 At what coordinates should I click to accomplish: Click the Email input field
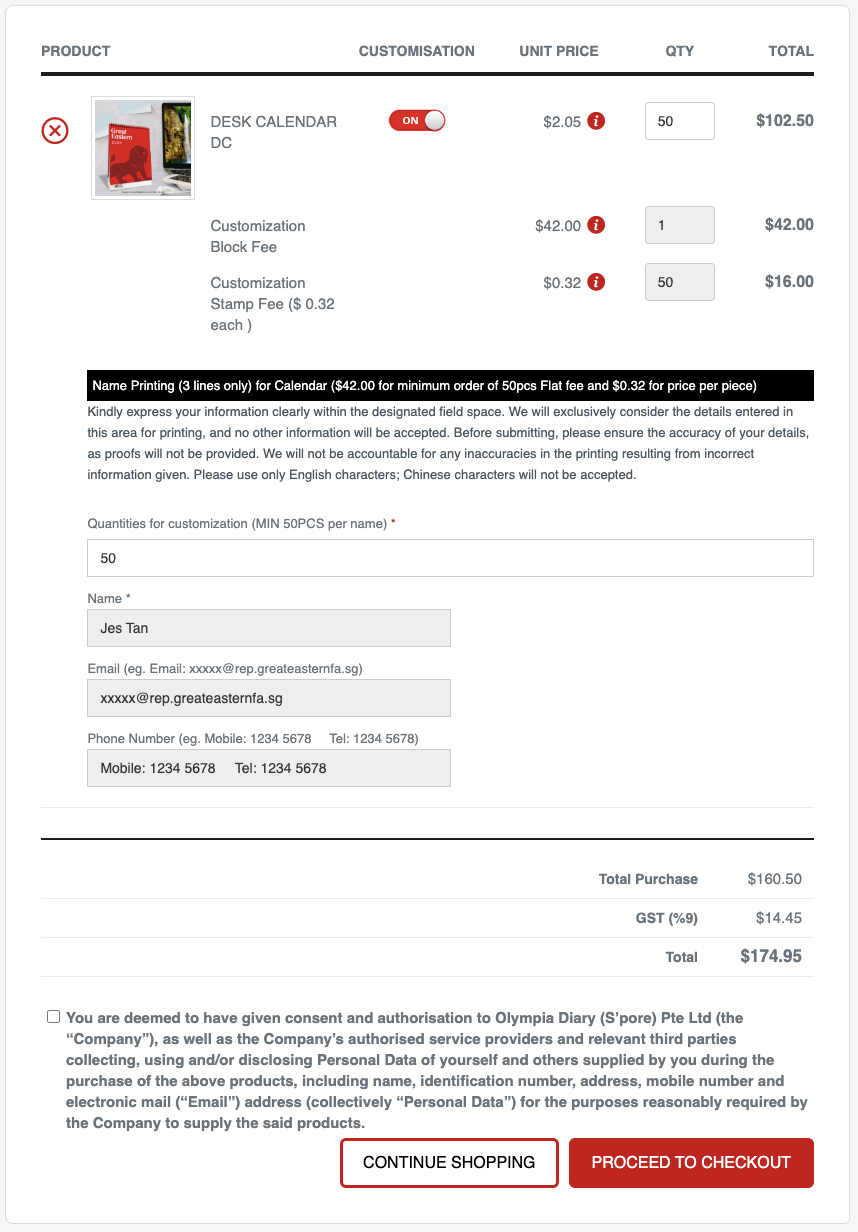(268, 698)
